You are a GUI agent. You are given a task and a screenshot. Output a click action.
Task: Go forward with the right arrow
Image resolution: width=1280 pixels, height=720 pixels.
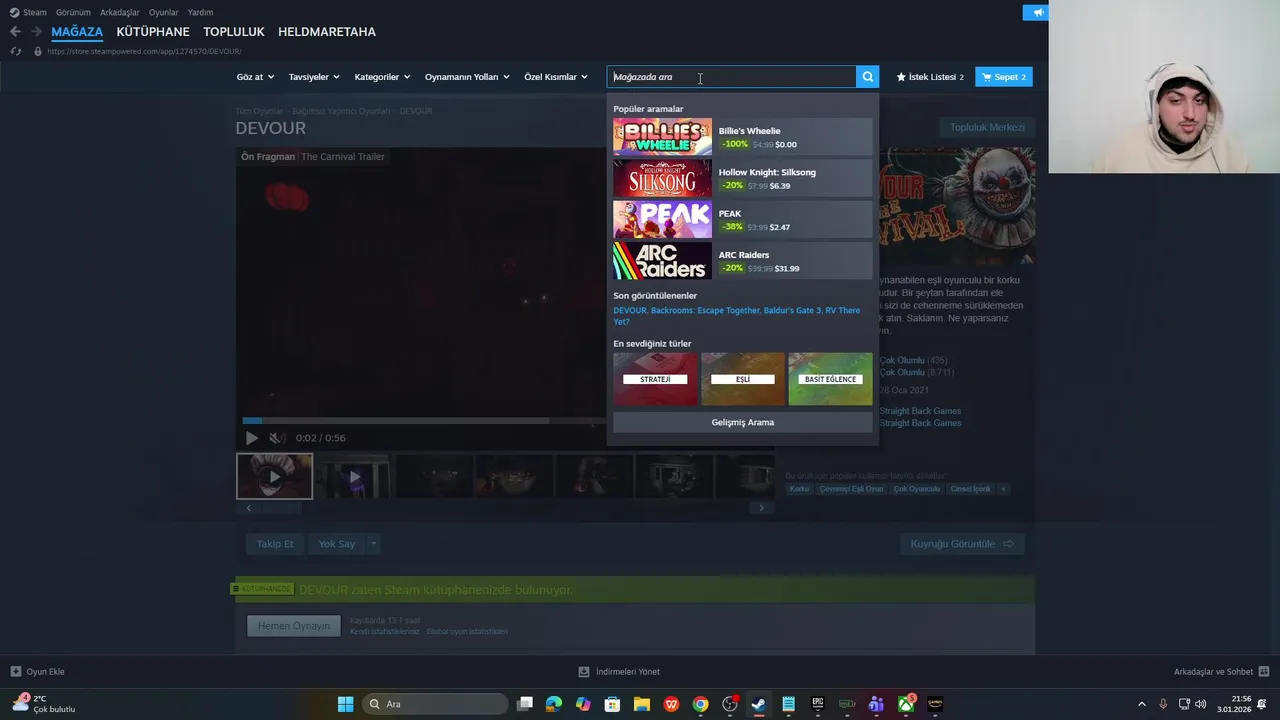pos(36,32)
